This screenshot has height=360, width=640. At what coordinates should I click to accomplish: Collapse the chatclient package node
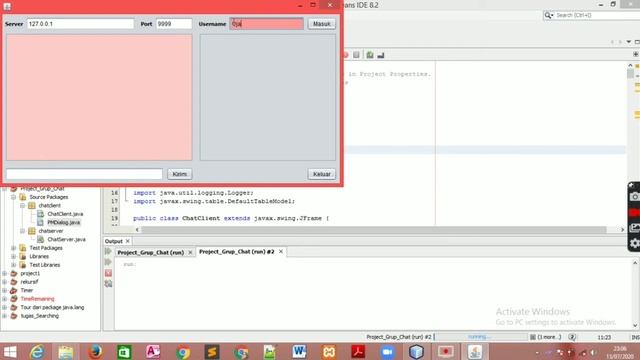click(22, 206)
